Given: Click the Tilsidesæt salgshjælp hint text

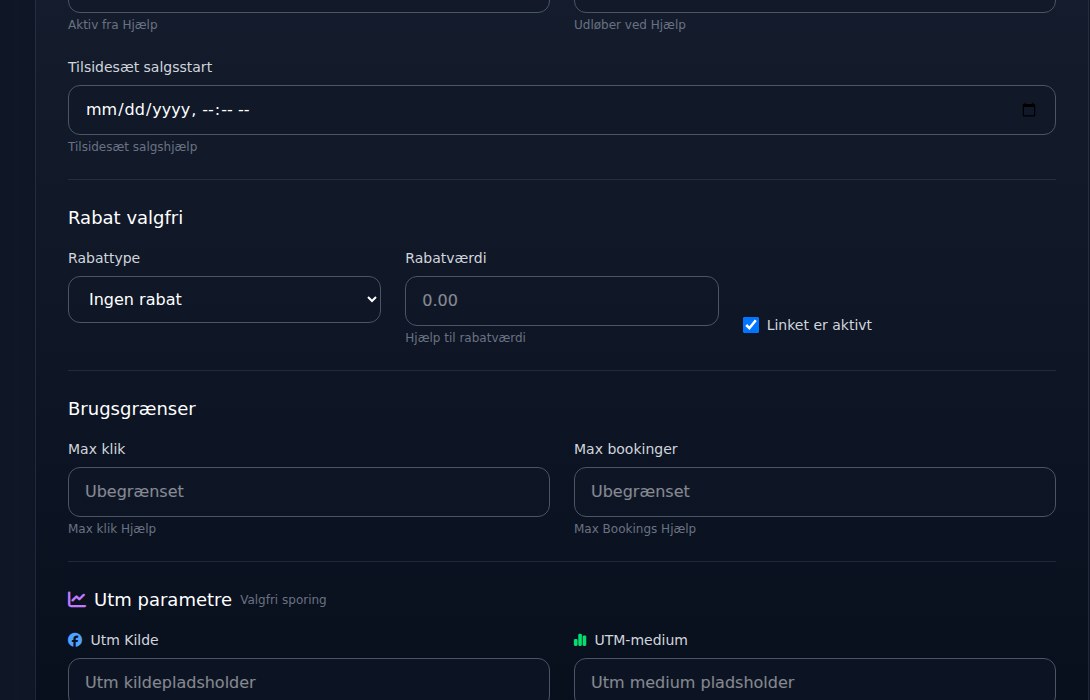Looking at the screenshot, I should [133, 147].
